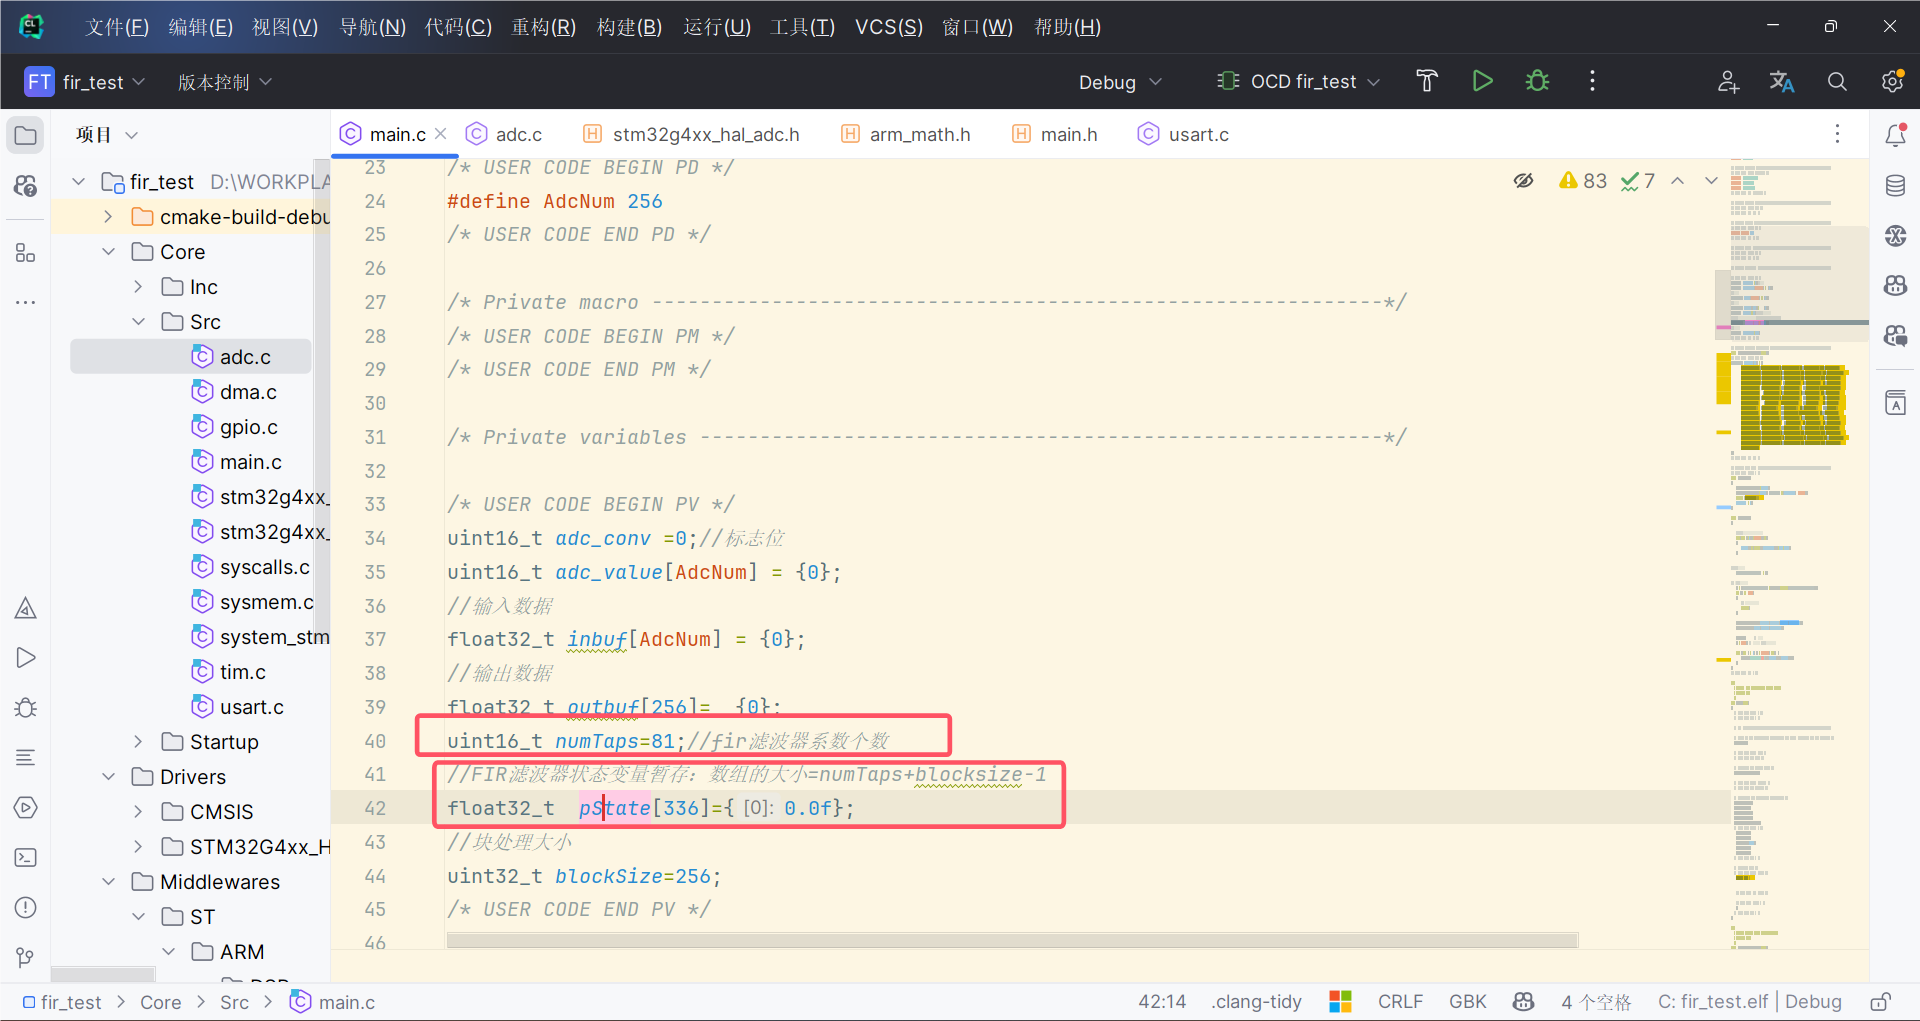Open the Services tool window icon
Image resolution: width=1920 pixels, height=1021 pixels.
26,808
